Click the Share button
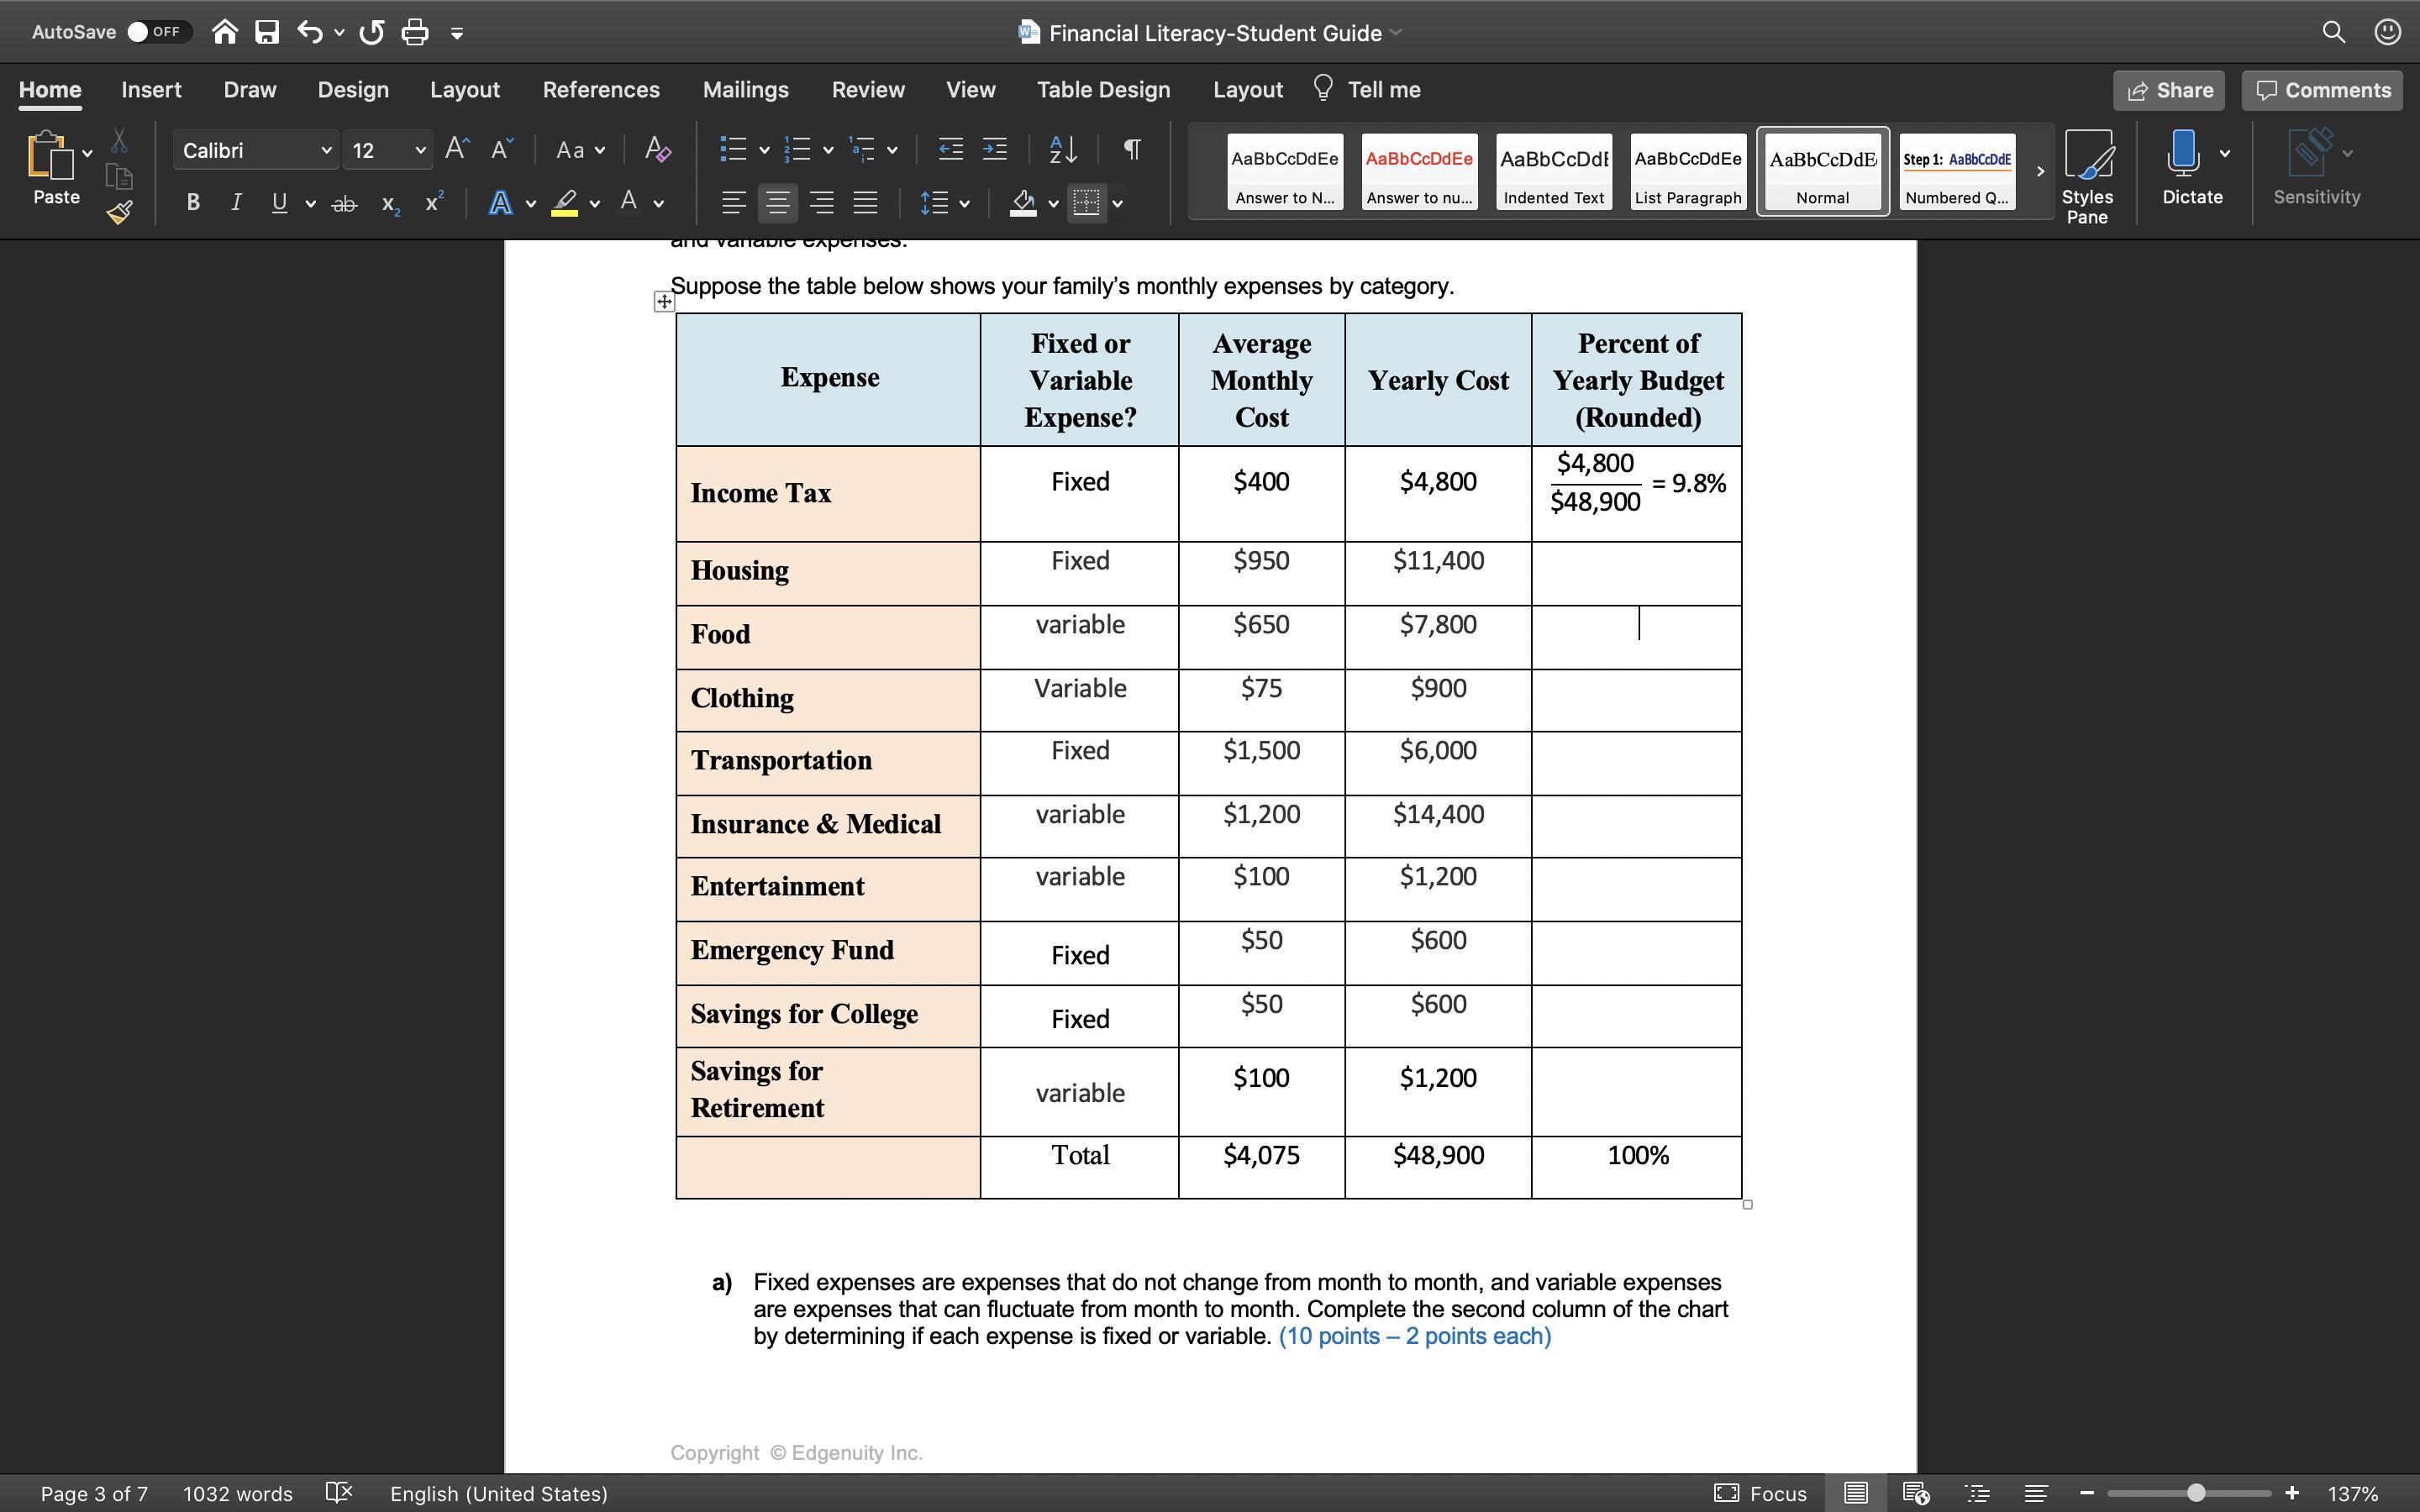Image resolution: width=2420 pixels, height=1512 pixels. tap(2168, 90)
